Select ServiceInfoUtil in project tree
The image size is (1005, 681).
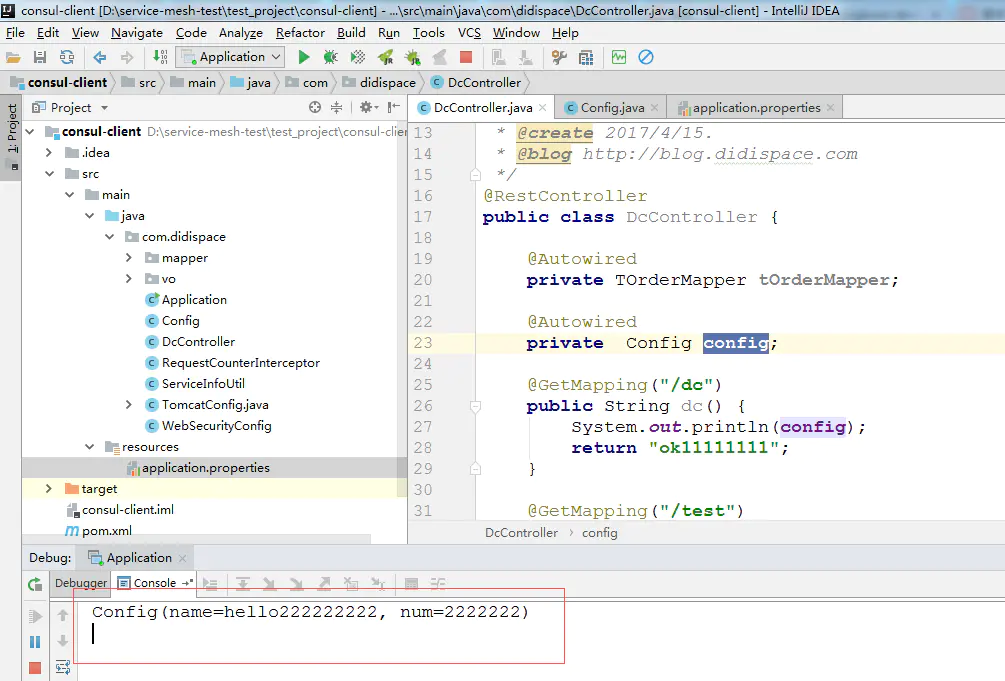point(203,383)
